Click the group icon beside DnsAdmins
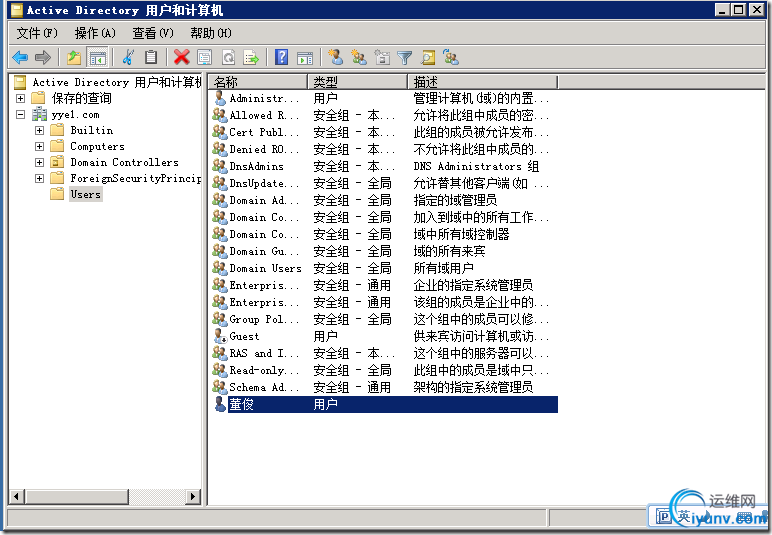This screenshot has width=772, height=535. click(220, 166)
